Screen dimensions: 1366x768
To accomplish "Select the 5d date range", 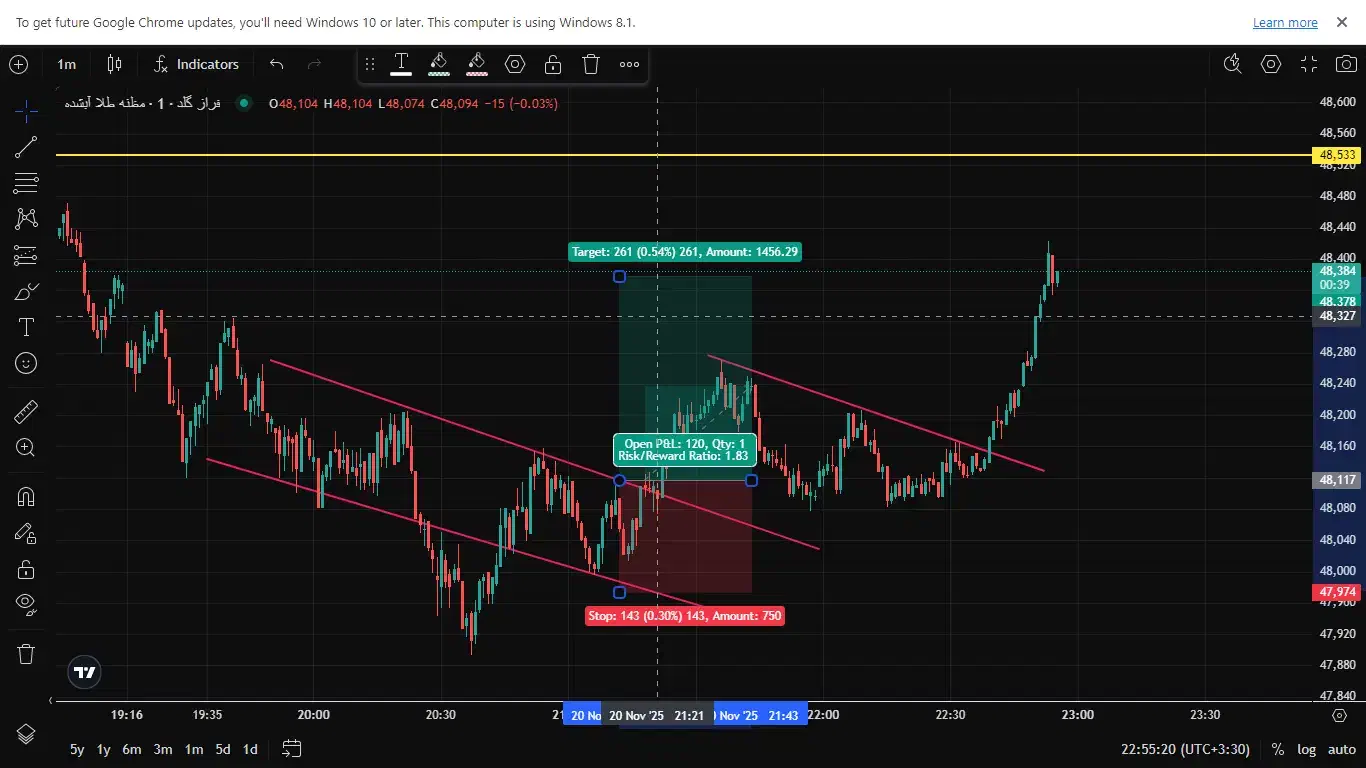I will [x=222, y=749].
